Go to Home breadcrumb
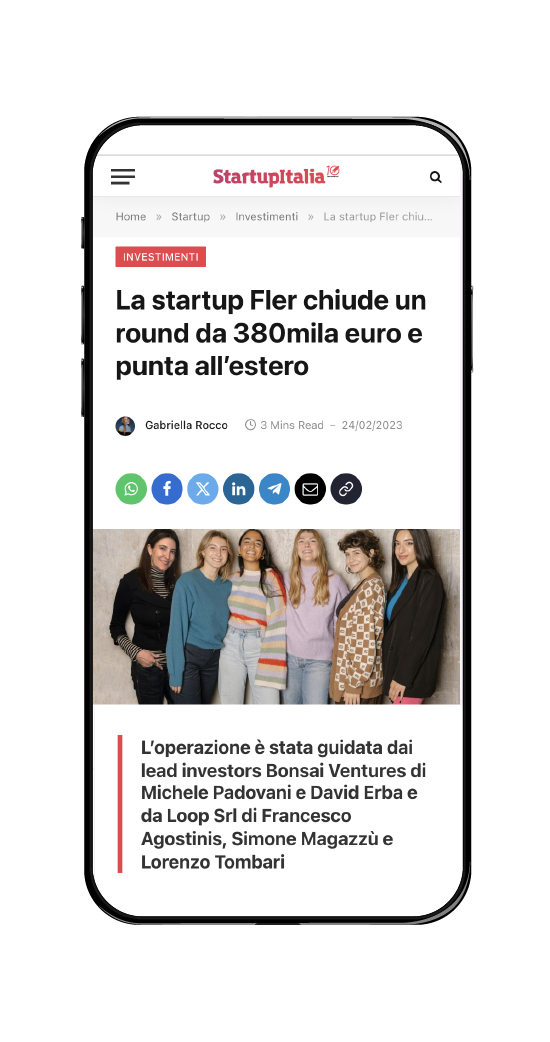 pyautogui.click(x=131, y=217)
